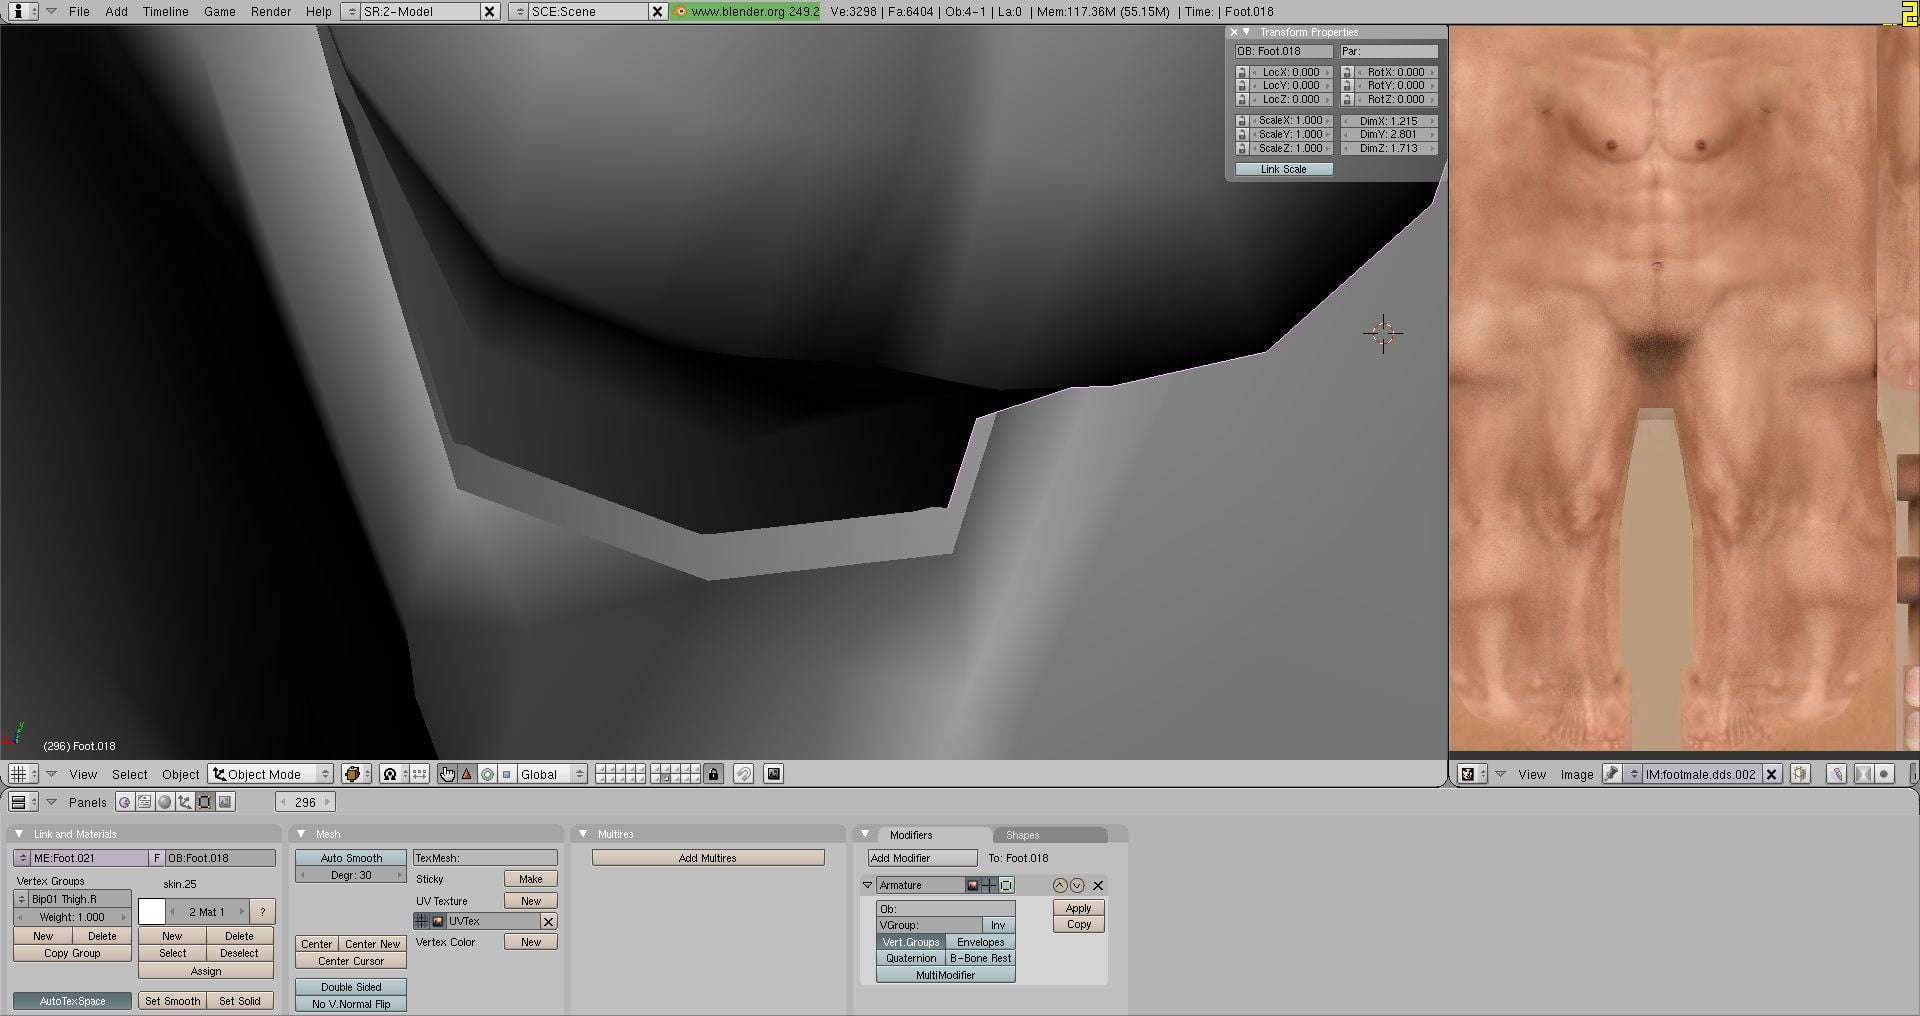Click the Set Smooth button
This screenshot has width=1920, height=1016.
pyautogui.click(x=172, y=1001)
